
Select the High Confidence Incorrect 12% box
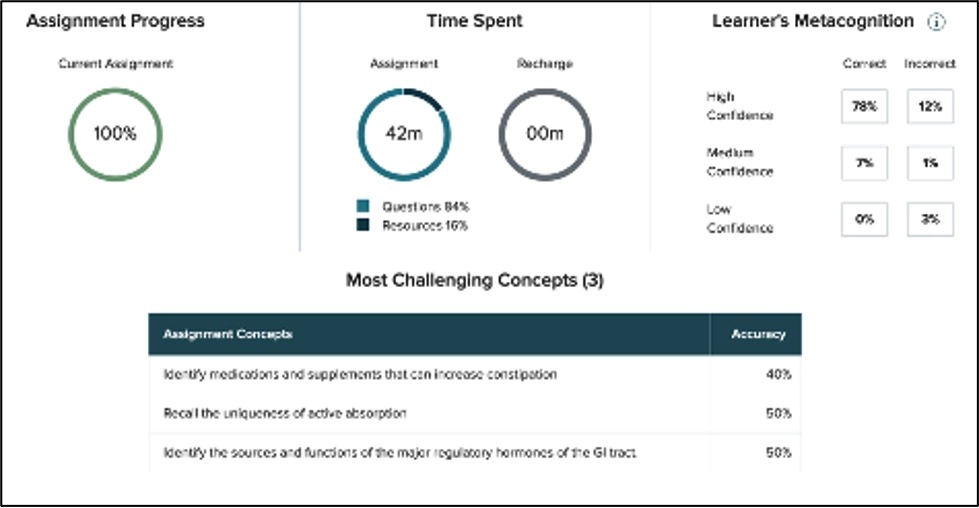(x=930, y=106)
